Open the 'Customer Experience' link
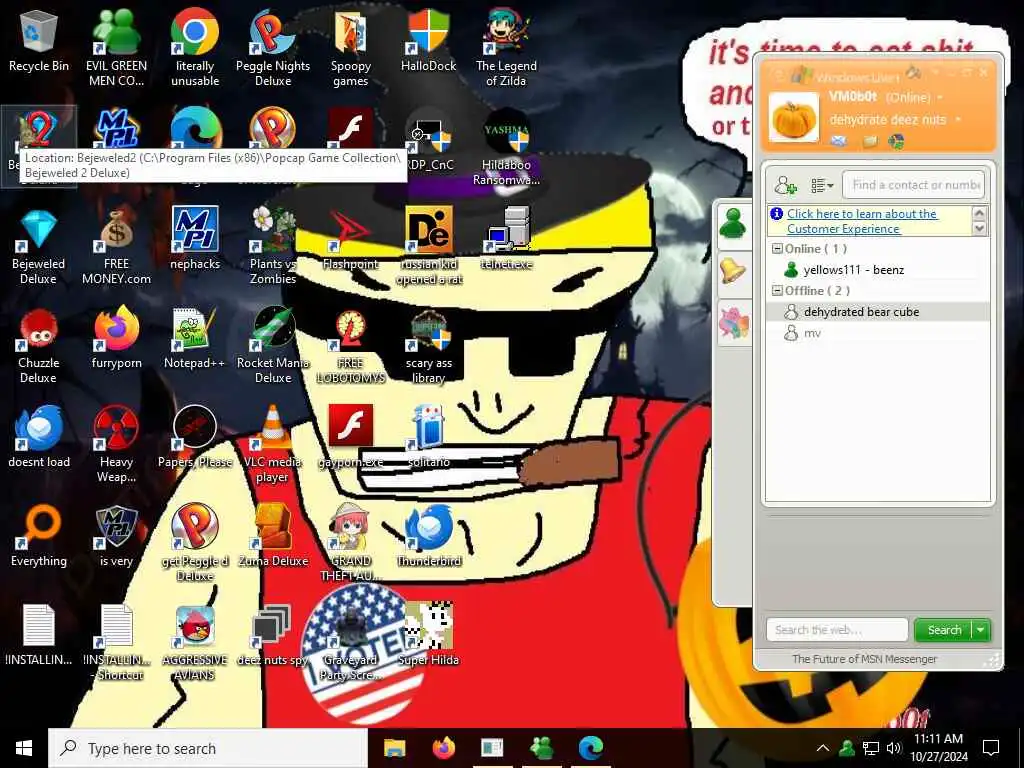Viewport: 1024px width, 768px height. 862,221
